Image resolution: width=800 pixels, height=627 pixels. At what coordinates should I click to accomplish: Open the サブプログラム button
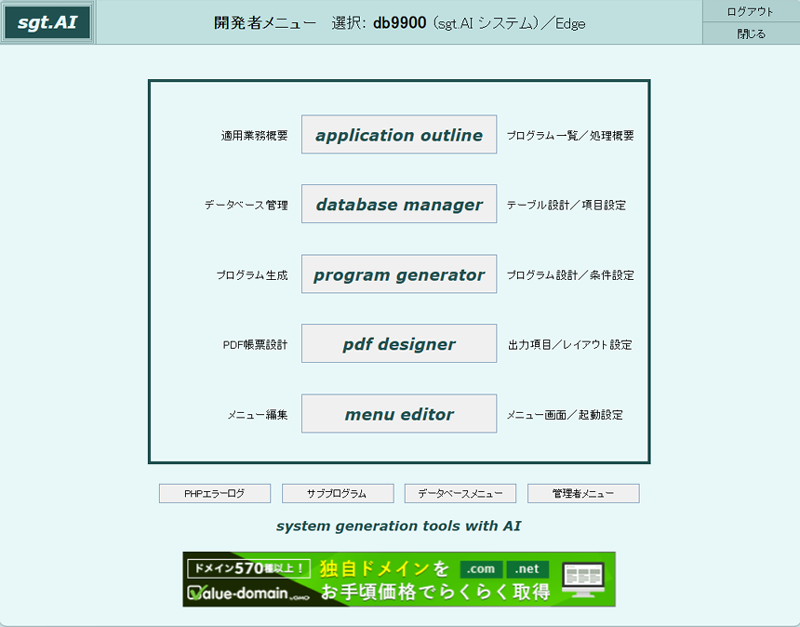[x=338, y=494]
